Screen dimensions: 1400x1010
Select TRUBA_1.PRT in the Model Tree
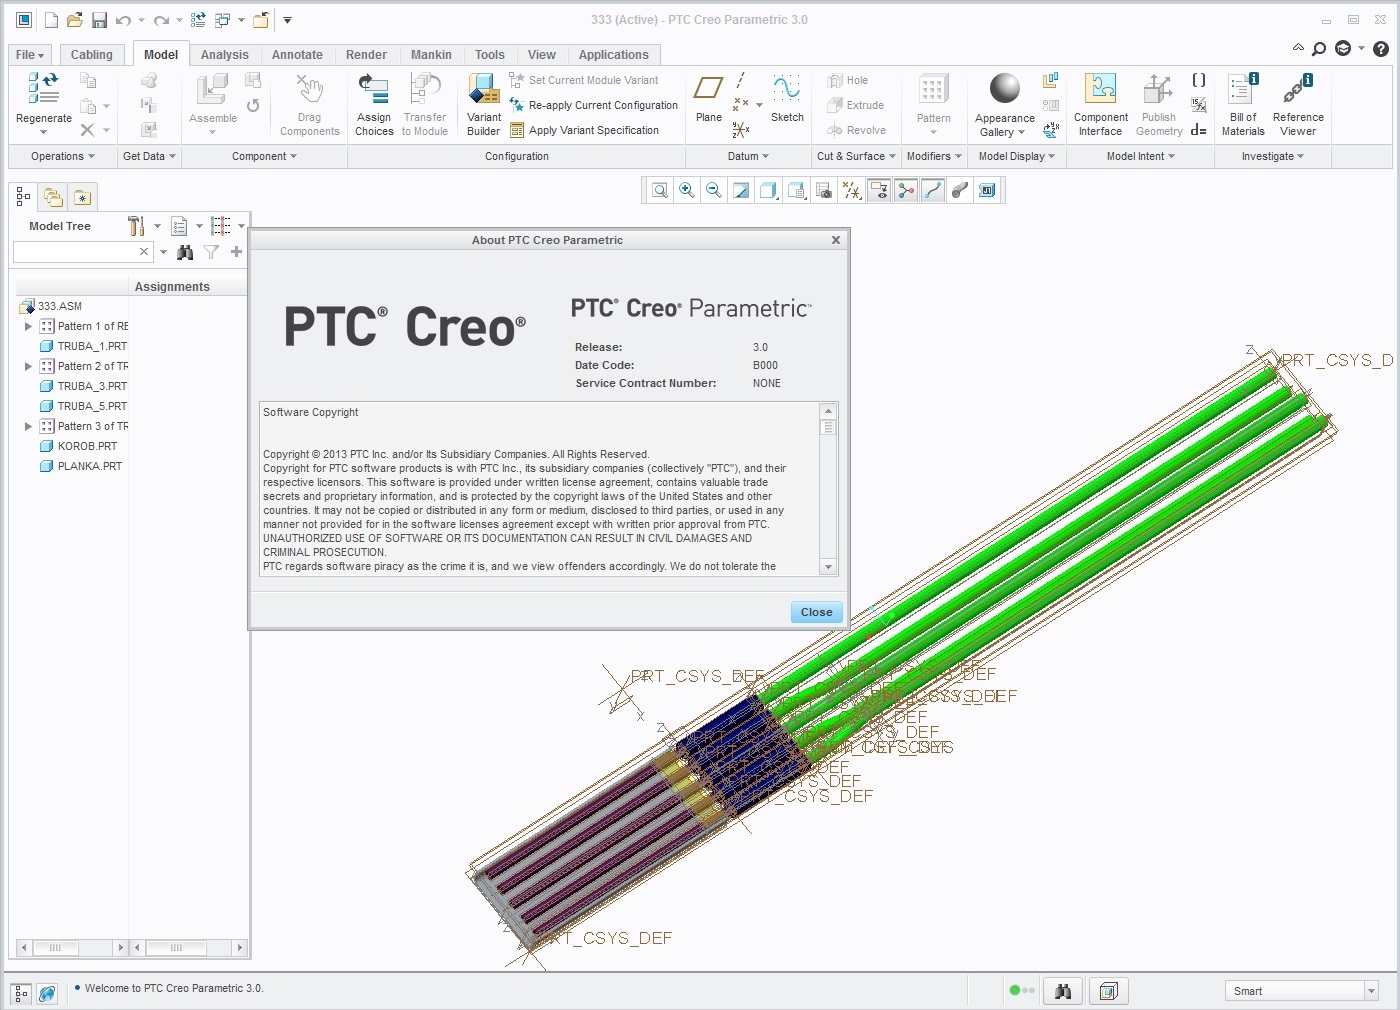click(x=92, y=346)
